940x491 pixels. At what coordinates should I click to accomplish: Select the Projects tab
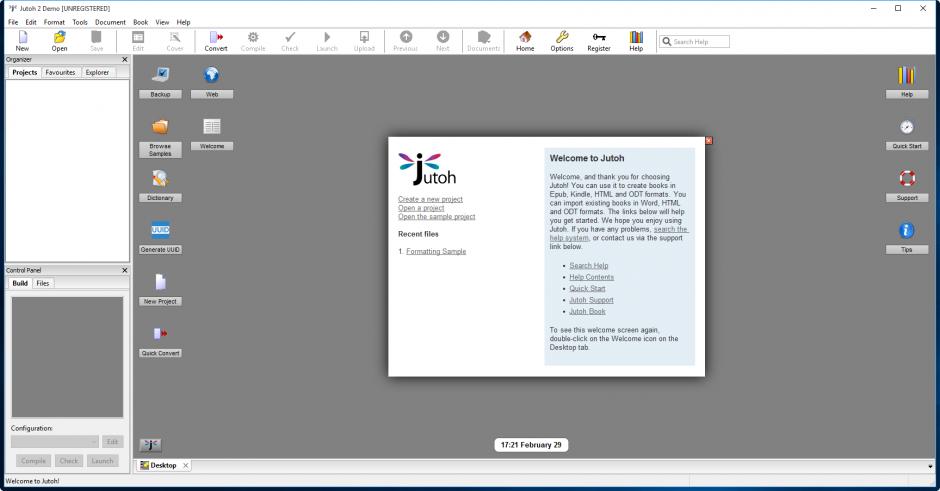25,73
